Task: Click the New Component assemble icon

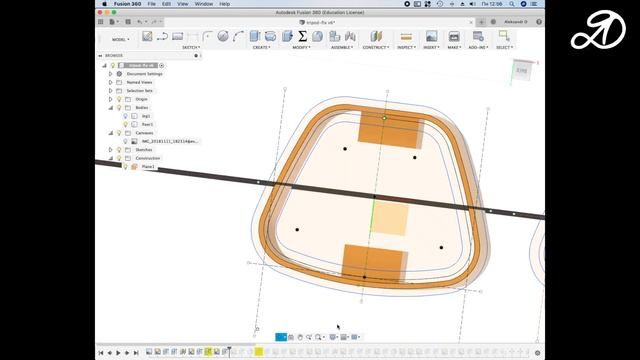Action: 335,36
